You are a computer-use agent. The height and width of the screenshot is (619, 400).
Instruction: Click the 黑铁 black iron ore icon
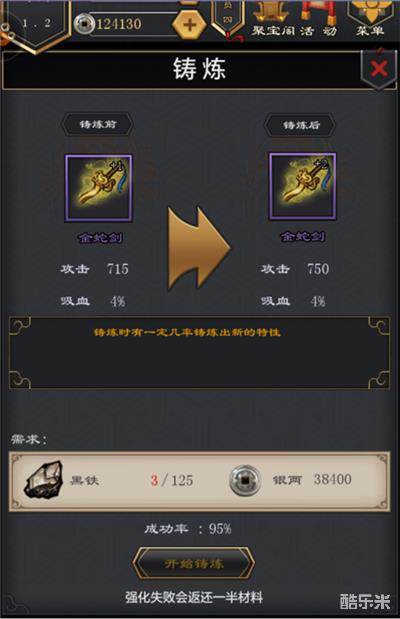point(44,479)
